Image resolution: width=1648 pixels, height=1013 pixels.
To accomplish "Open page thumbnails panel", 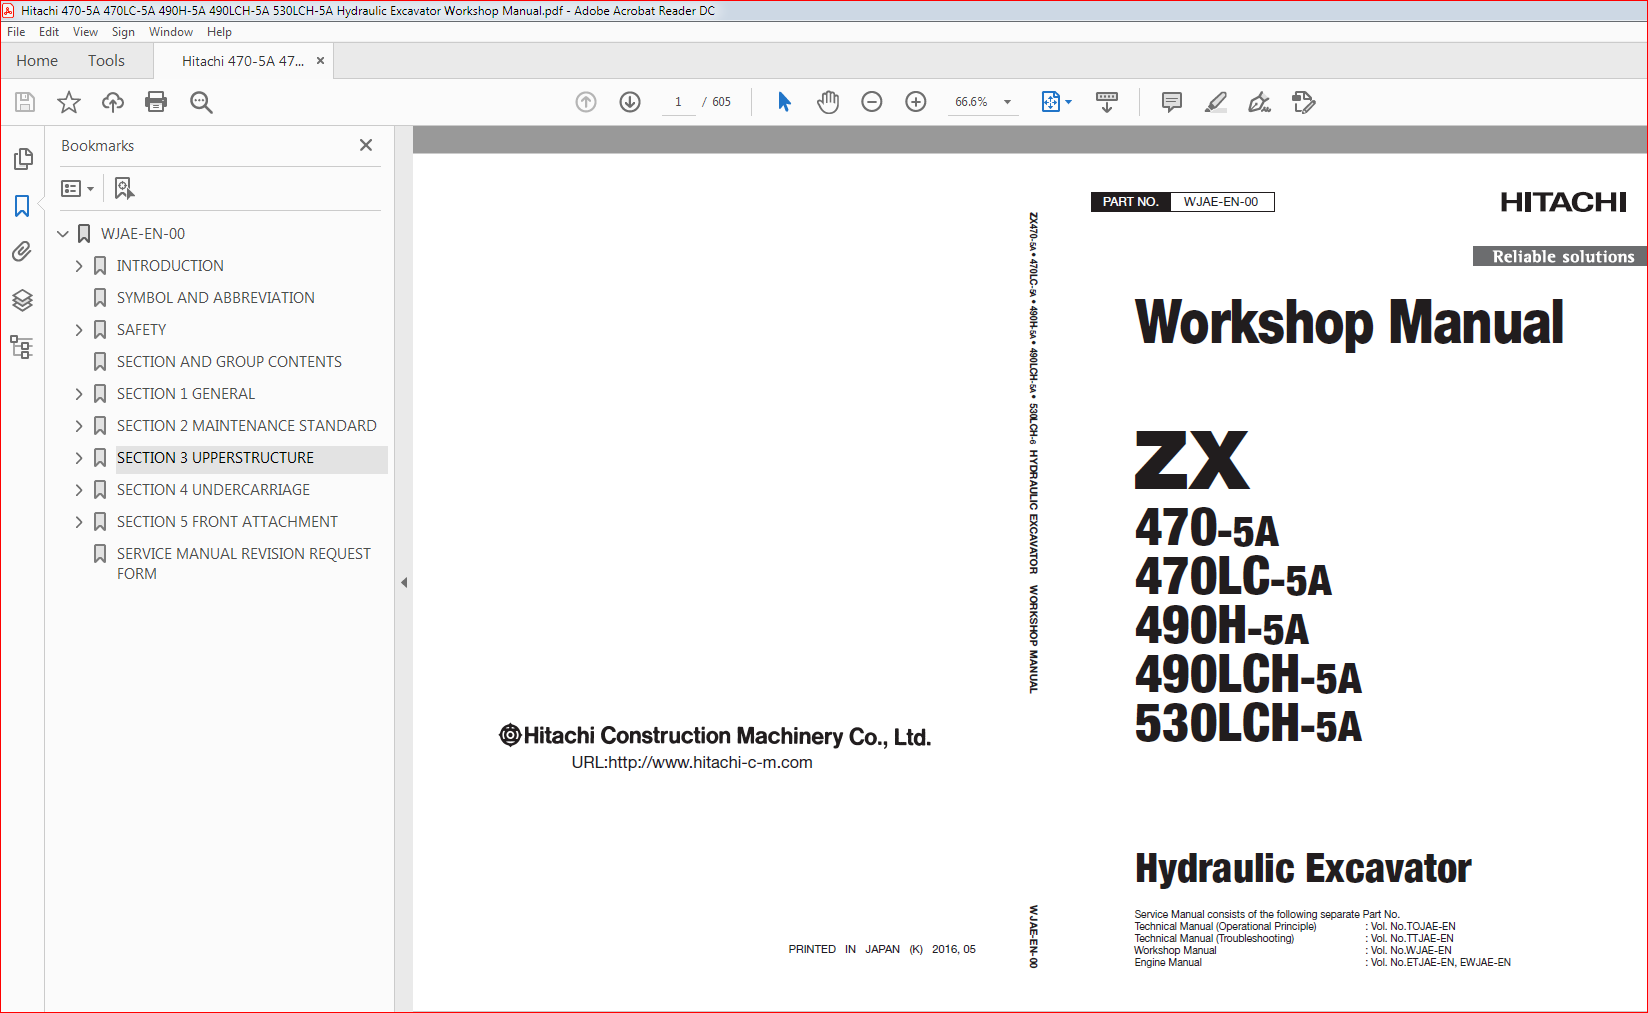I will (22, 159).
